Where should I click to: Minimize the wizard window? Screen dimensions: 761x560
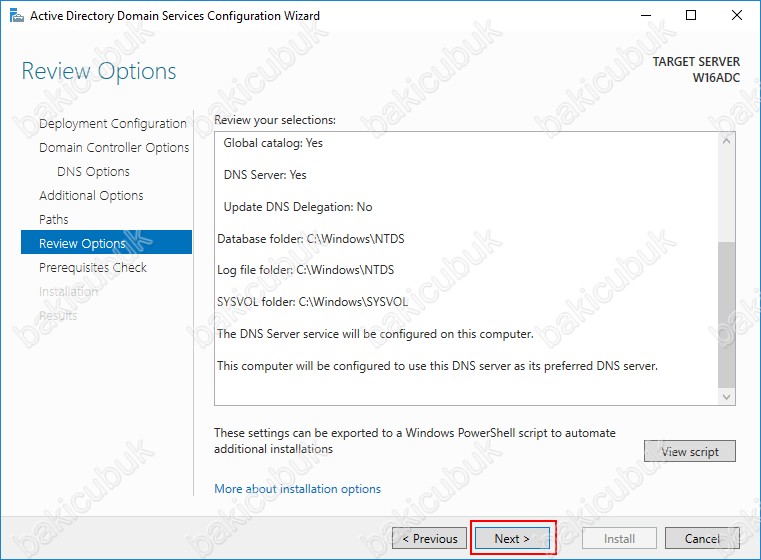643,15
